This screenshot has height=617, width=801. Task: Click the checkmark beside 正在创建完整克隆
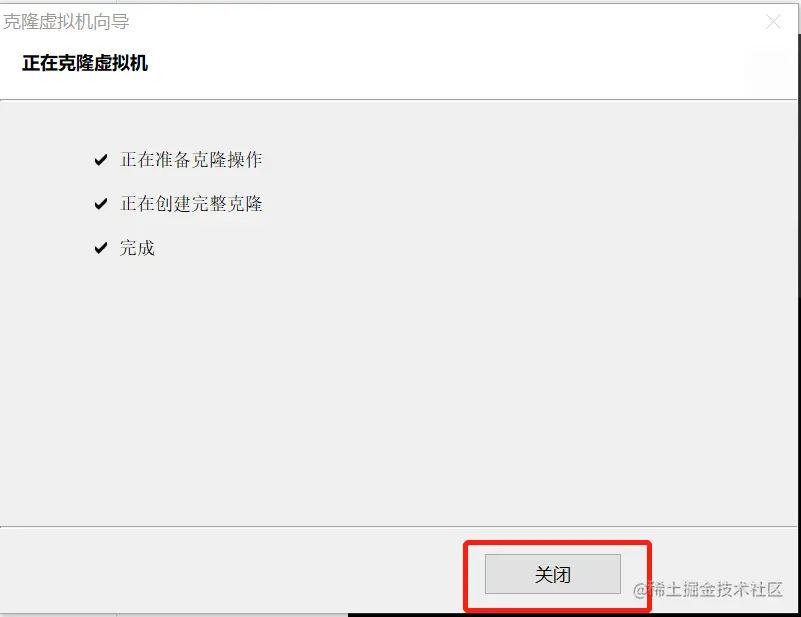101,204
